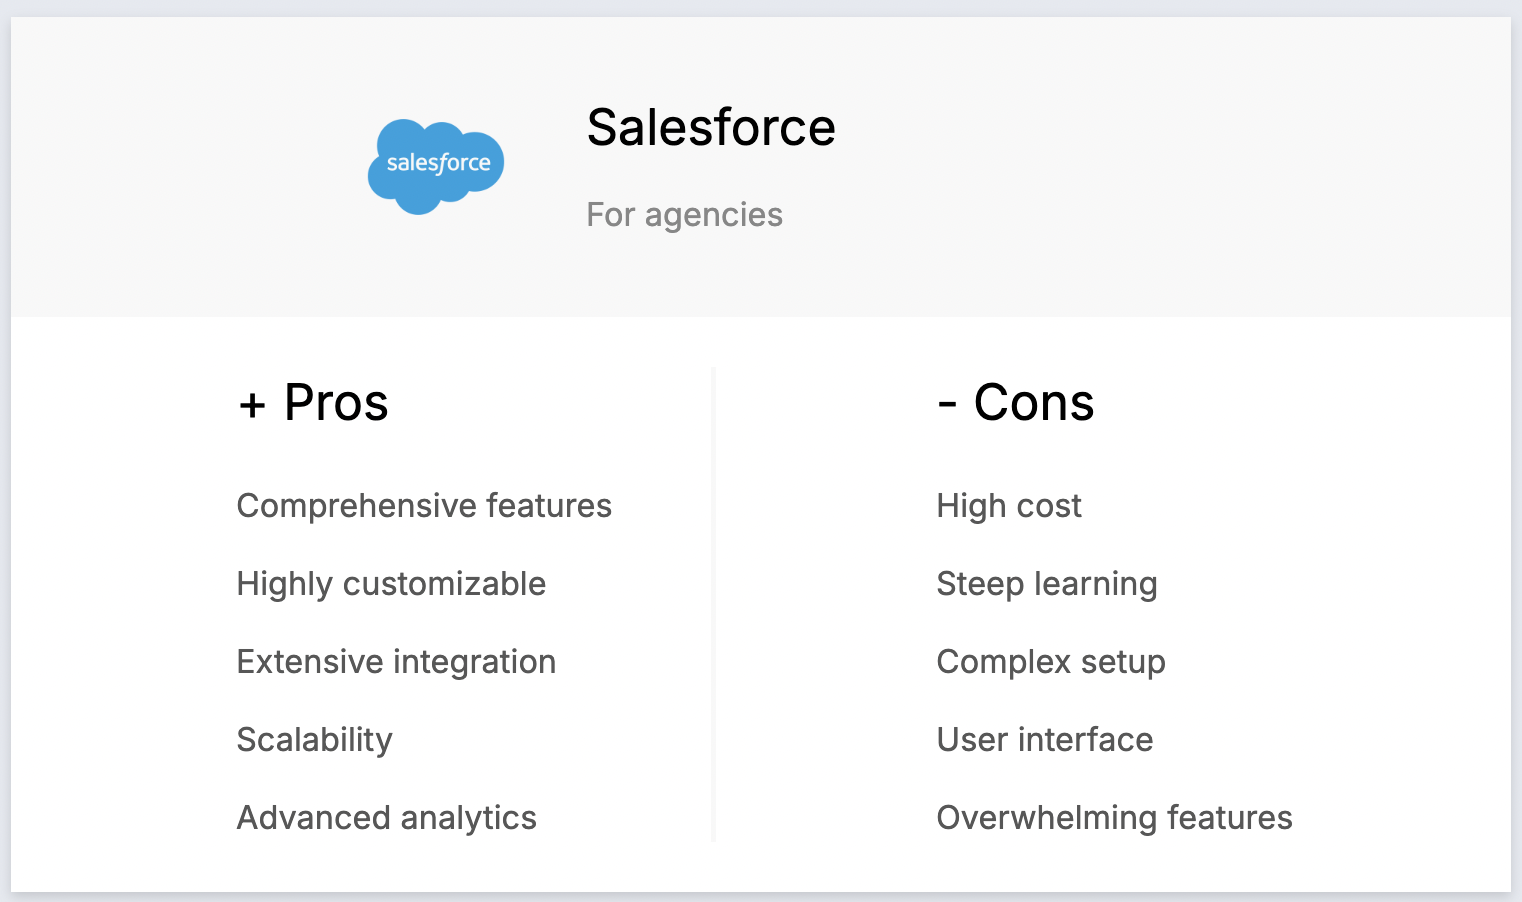Viewport: 1522px width, 902px height.
Task: Click 'High cost' con item
Action: (1009, 506)
